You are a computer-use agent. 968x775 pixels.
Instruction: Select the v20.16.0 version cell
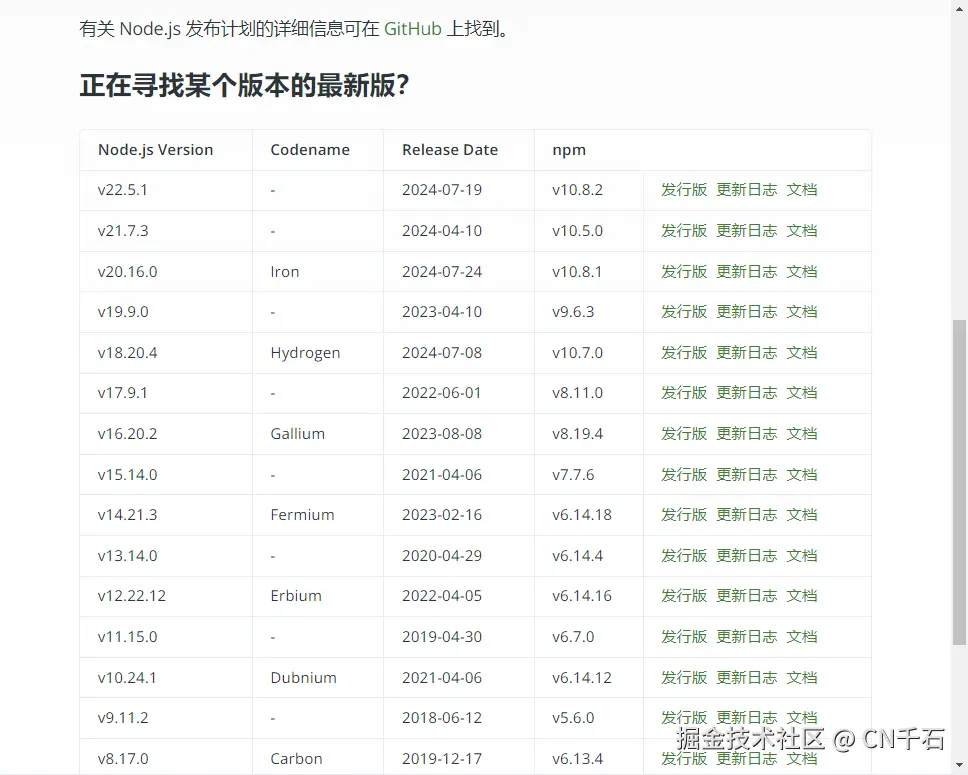click(x=165, y=272)
